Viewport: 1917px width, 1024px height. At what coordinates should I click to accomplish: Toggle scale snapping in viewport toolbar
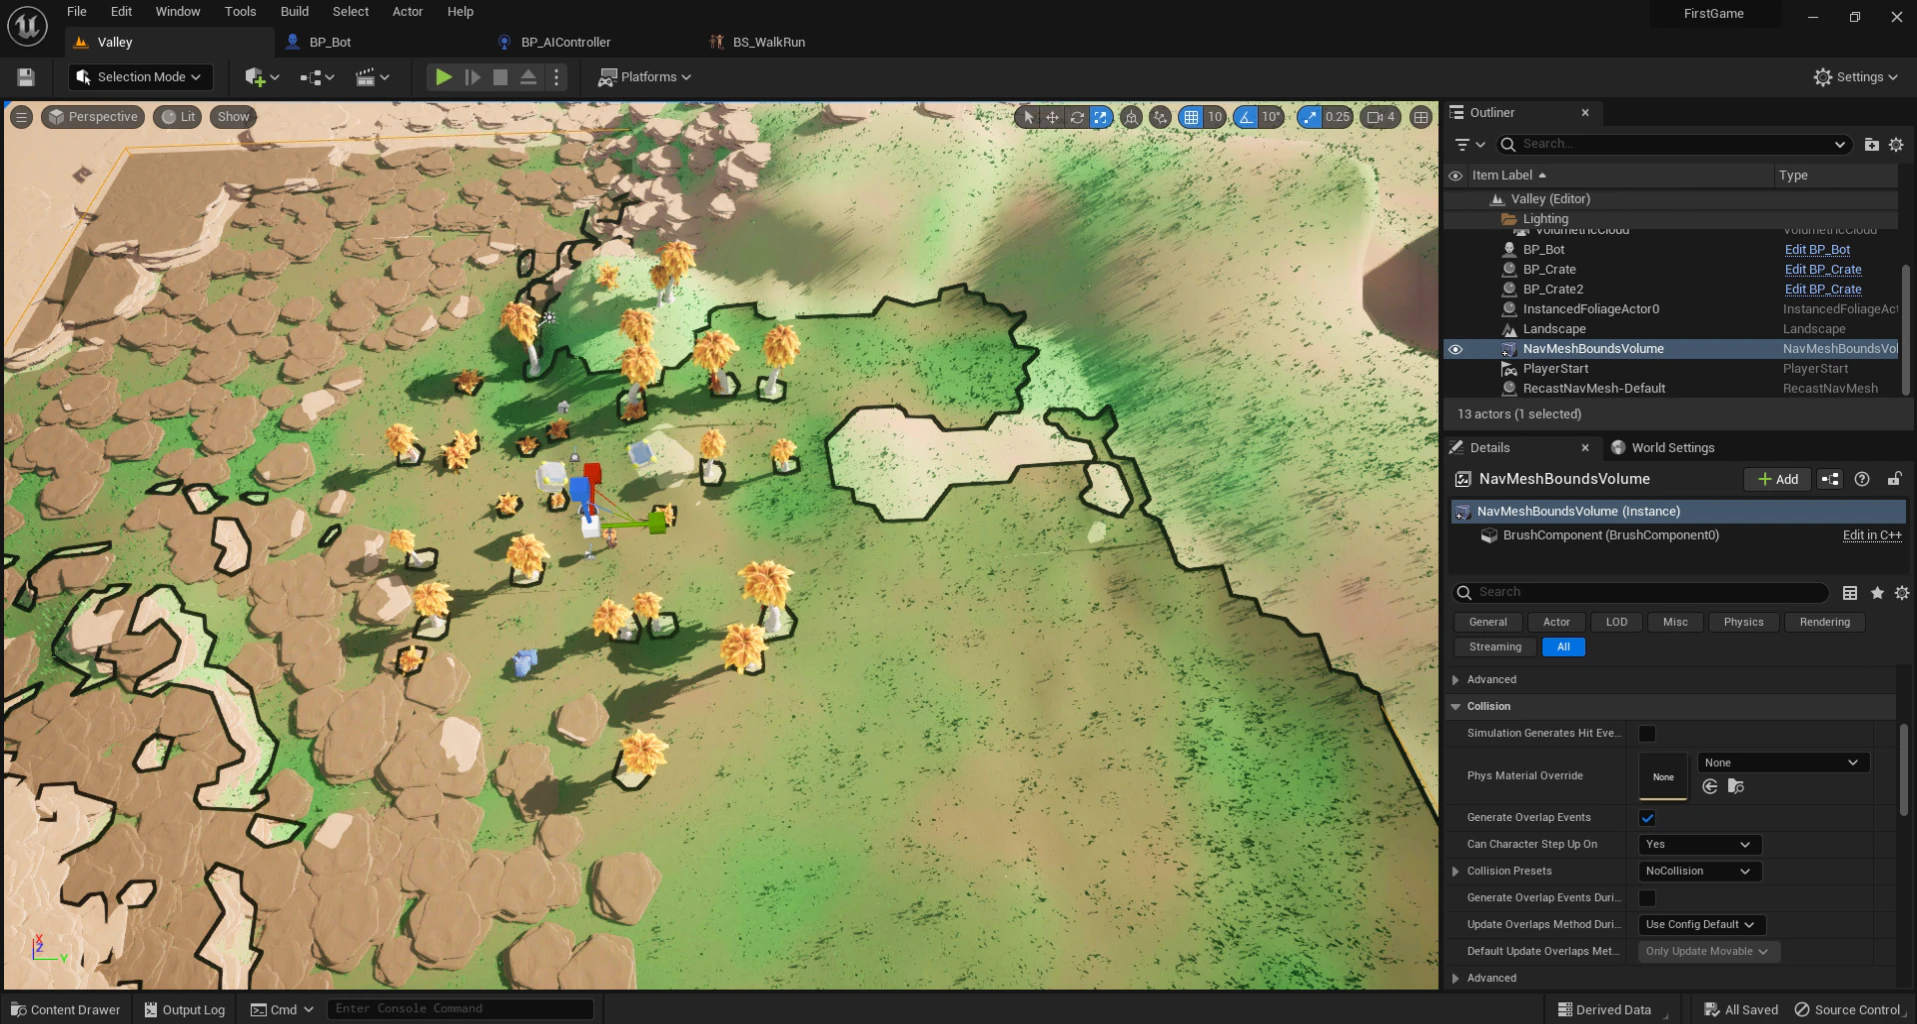1310,117
